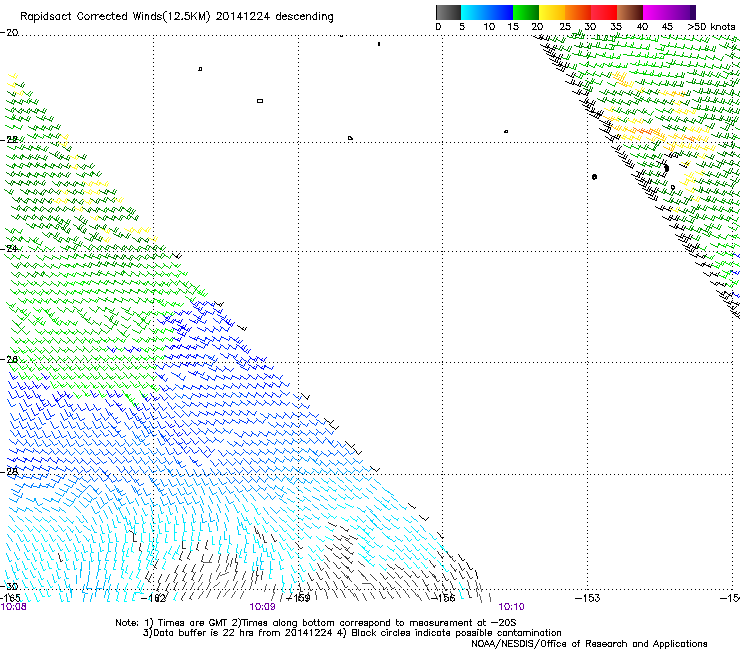Click the 10:08 time label
This screenshot has width=740, height=650.
pyautogui.click(x=14, y=607)
